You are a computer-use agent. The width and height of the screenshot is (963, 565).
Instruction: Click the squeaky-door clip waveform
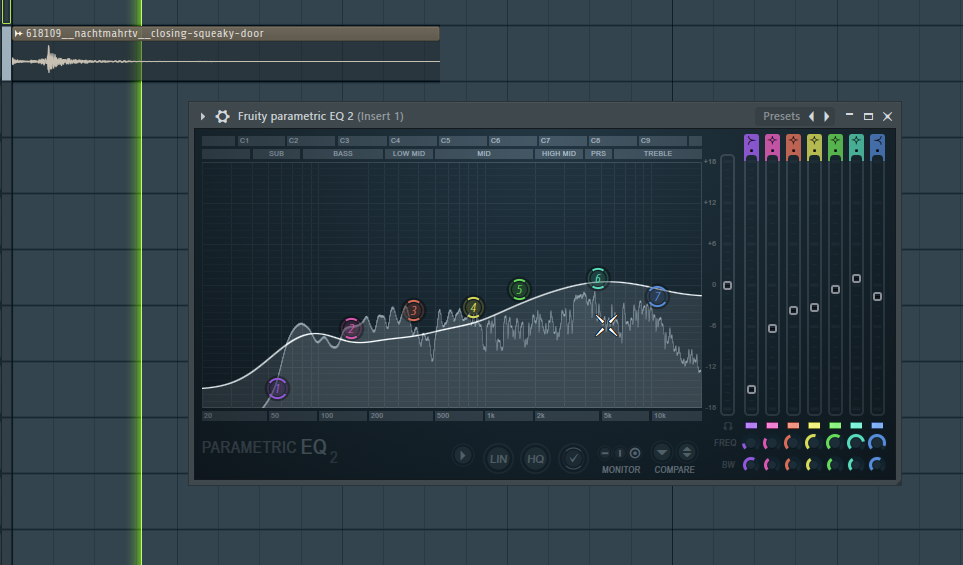click(226, 61)
